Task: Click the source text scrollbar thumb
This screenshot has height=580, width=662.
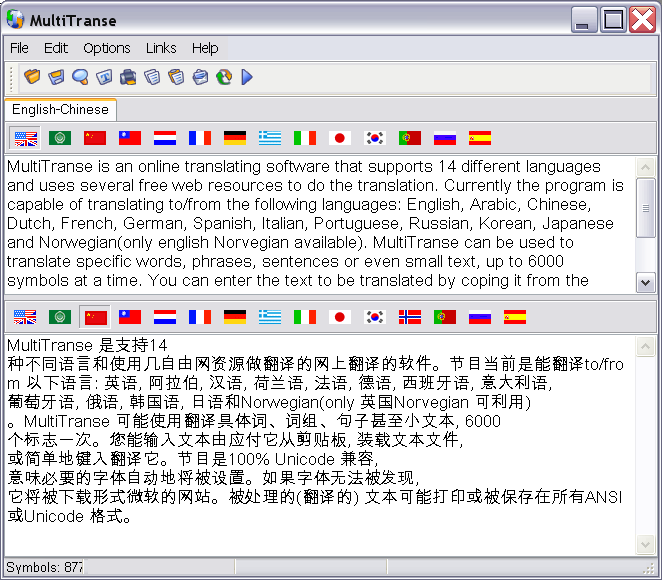Action: click(x=646, y=208)
